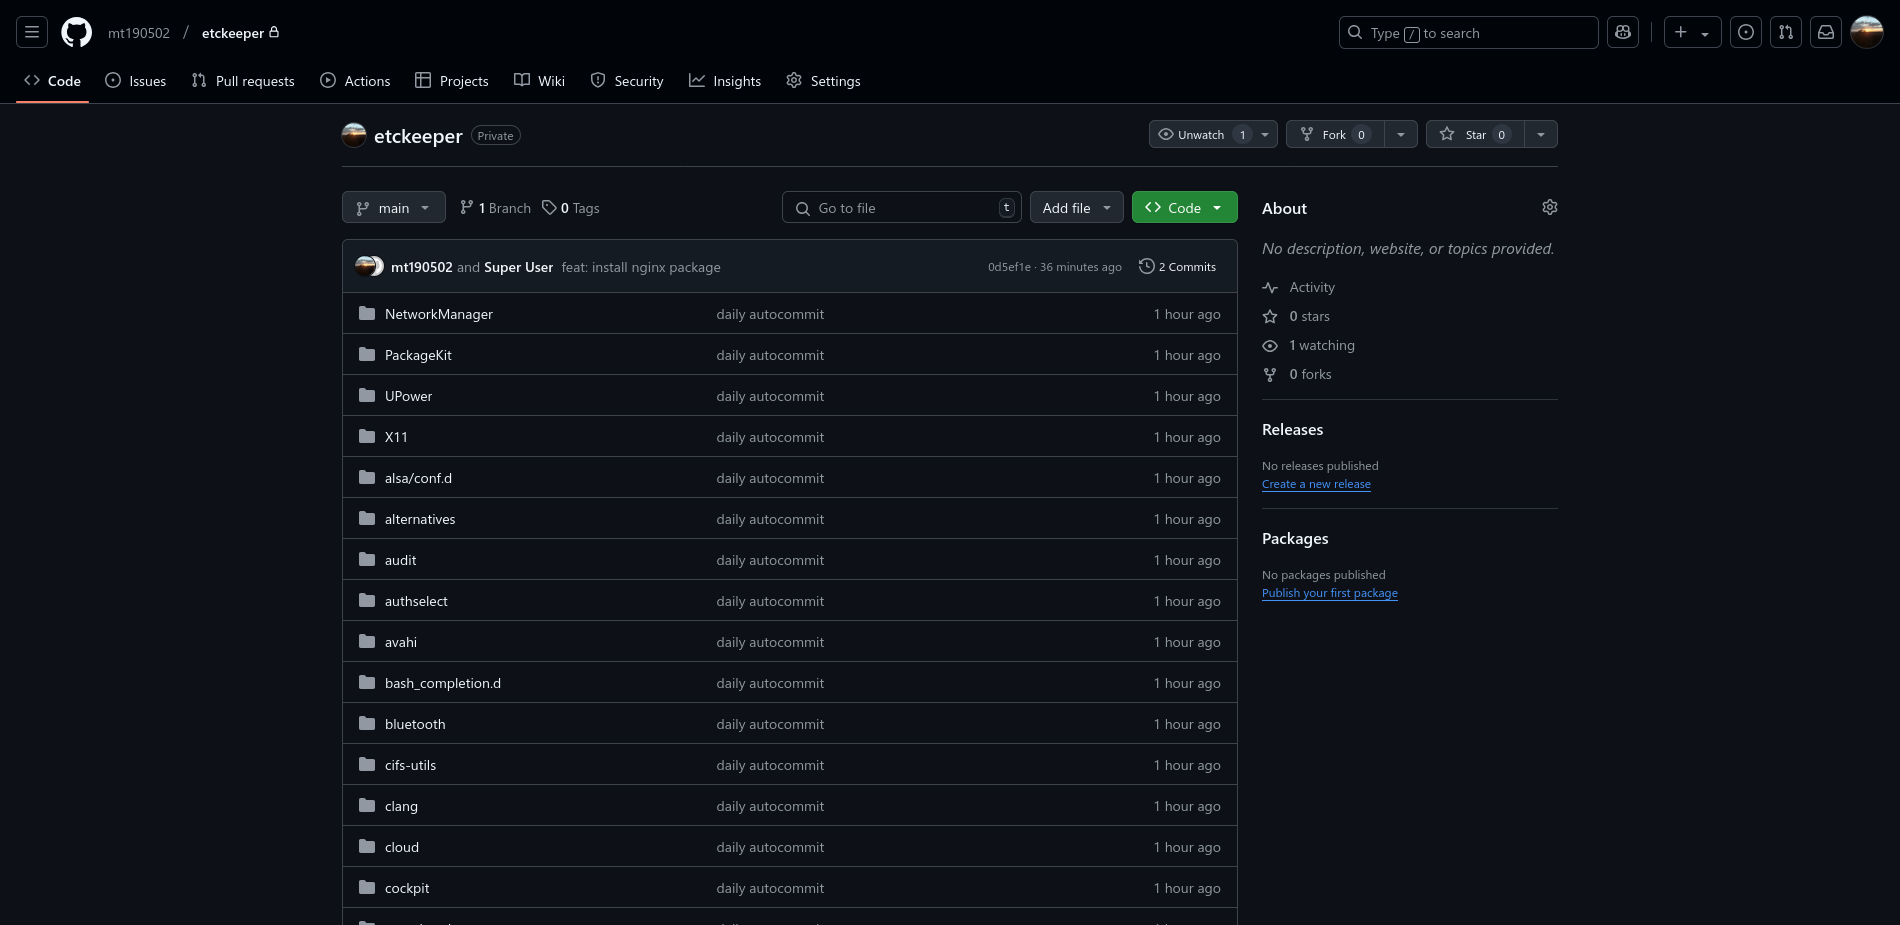Image resolution: width=1900 pixels, height=925 pixels.
Task: Switch to the Code tab
Action: (53, 81)
